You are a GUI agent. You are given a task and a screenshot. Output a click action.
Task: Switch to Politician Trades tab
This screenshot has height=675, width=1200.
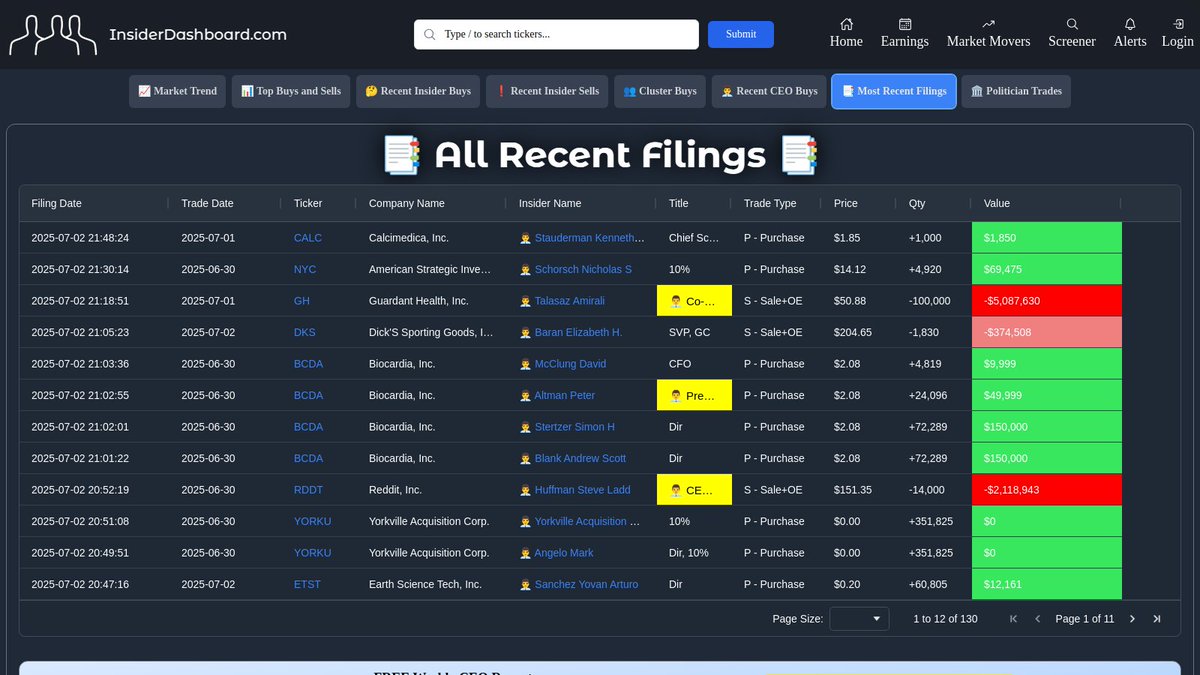pos(1016,91)
